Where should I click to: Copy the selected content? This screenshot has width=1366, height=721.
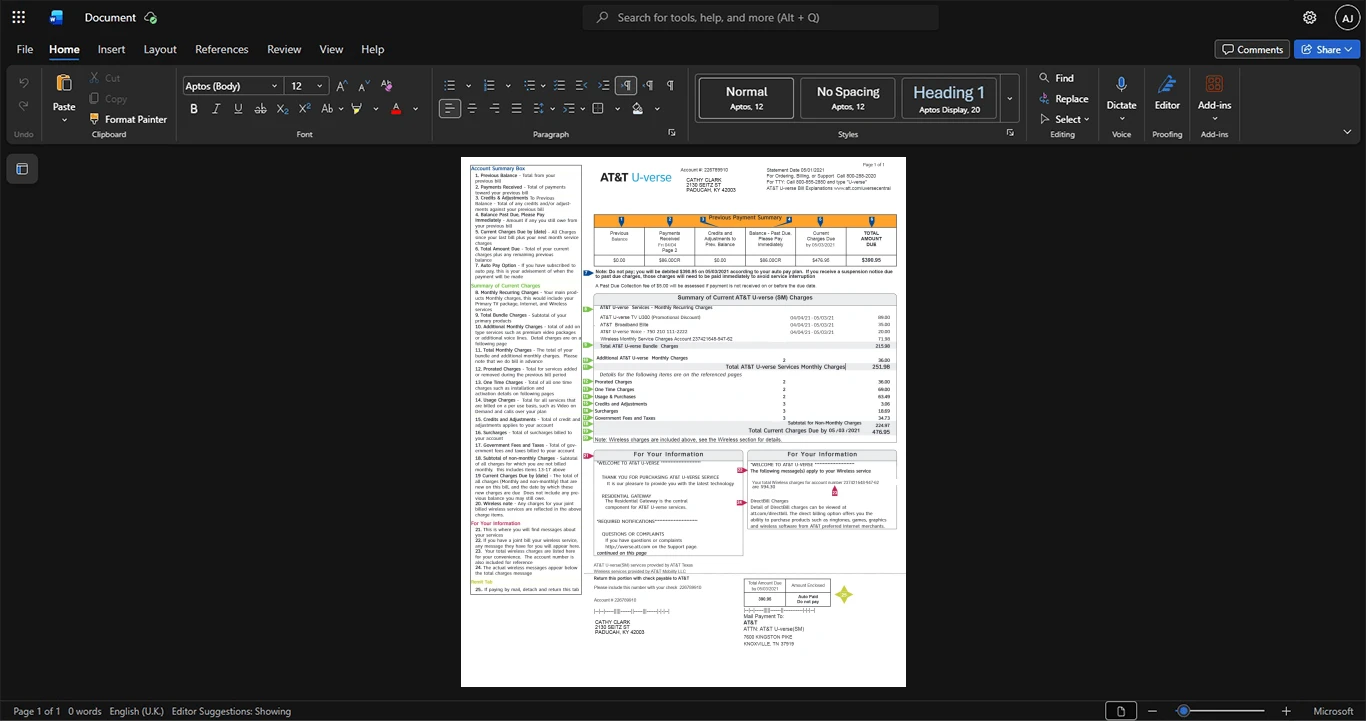tap(108, 99)
